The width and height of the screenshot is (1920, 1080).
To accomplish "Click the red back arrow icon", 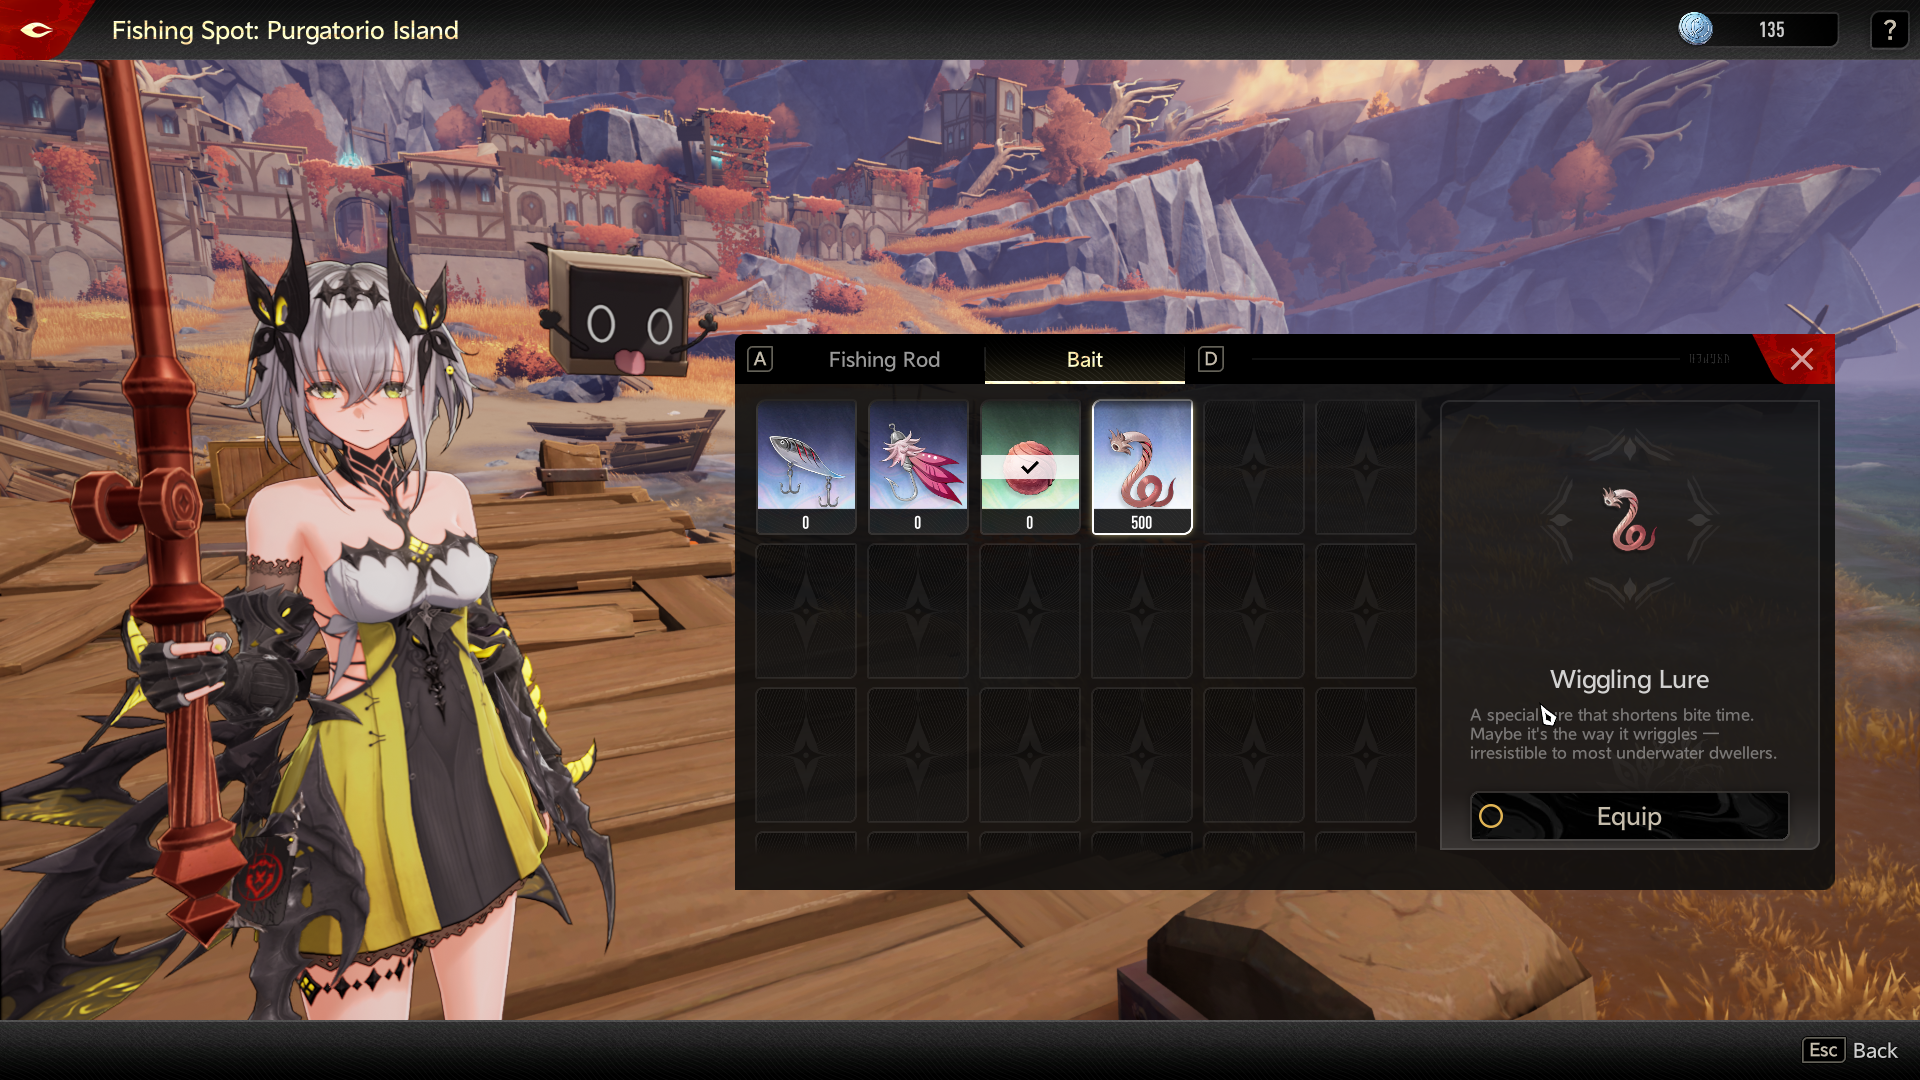I will click(x=36, y=30).
